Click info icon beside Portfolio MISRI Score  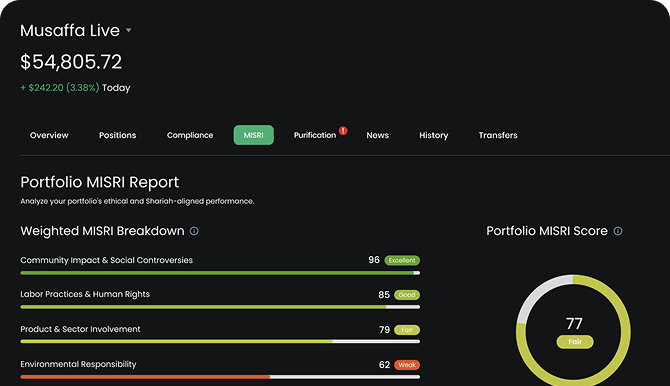(618, 231)
